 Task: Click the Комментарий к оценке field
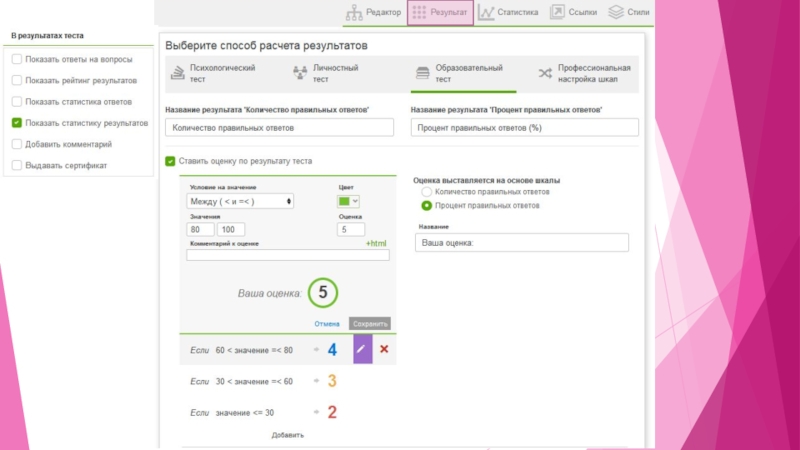(288, 255)
